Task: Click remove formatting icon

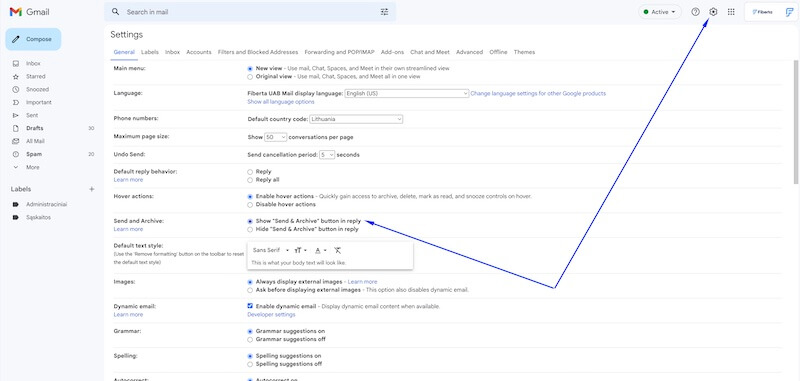Action: (x=337, y=250)
